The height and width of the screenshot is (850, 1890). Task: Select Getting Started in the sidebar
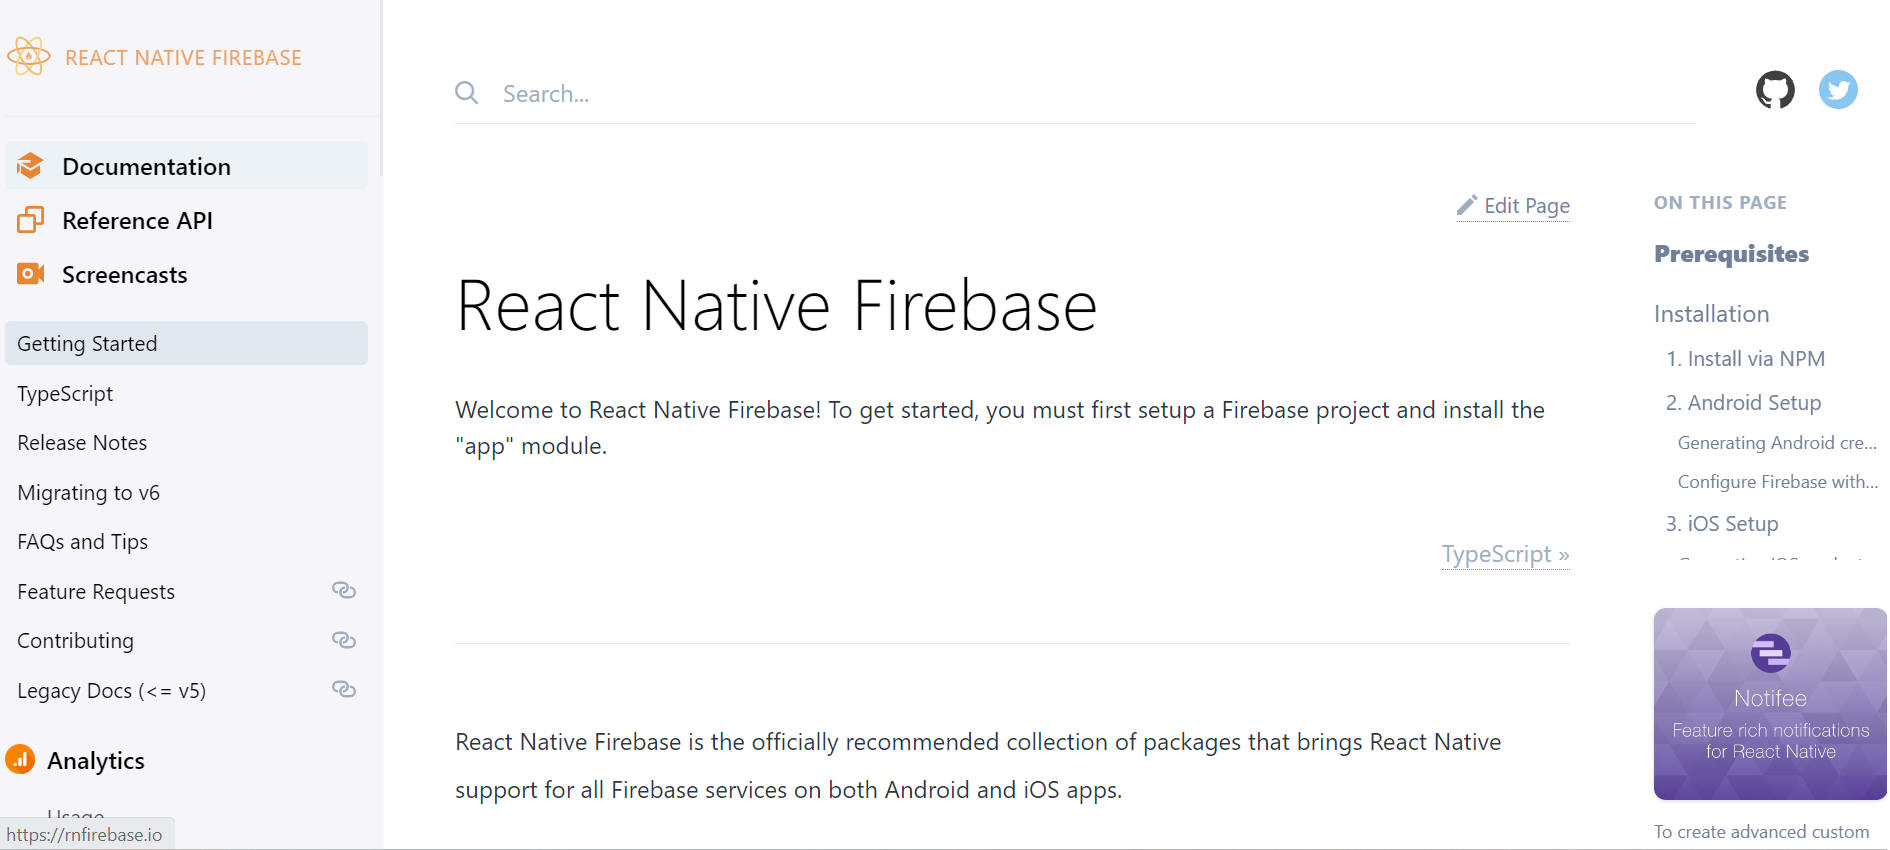point(87,342)
